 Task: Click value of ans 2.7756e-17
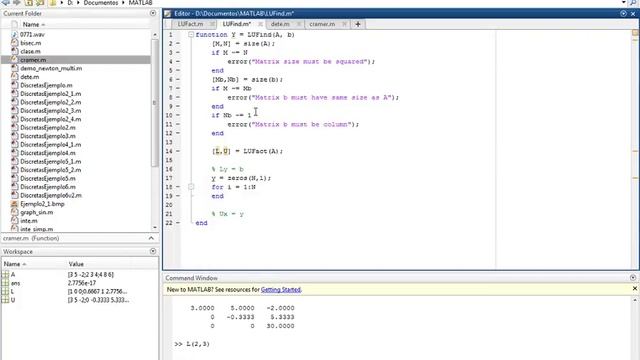82,283
